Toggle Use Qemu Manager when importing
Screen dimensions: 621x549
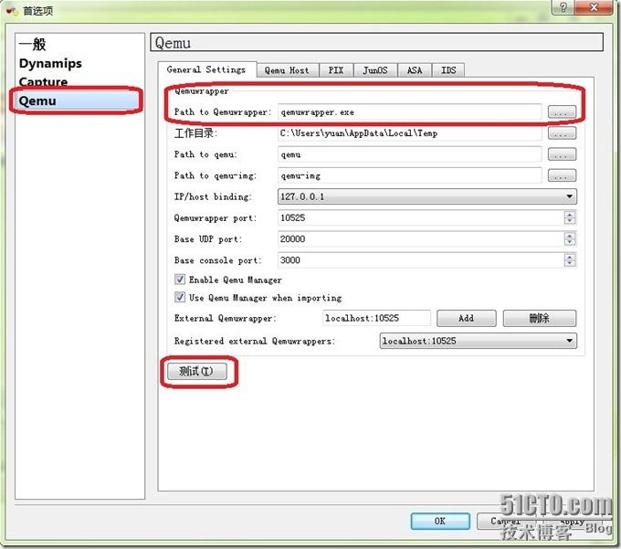(x=180, y=297)
